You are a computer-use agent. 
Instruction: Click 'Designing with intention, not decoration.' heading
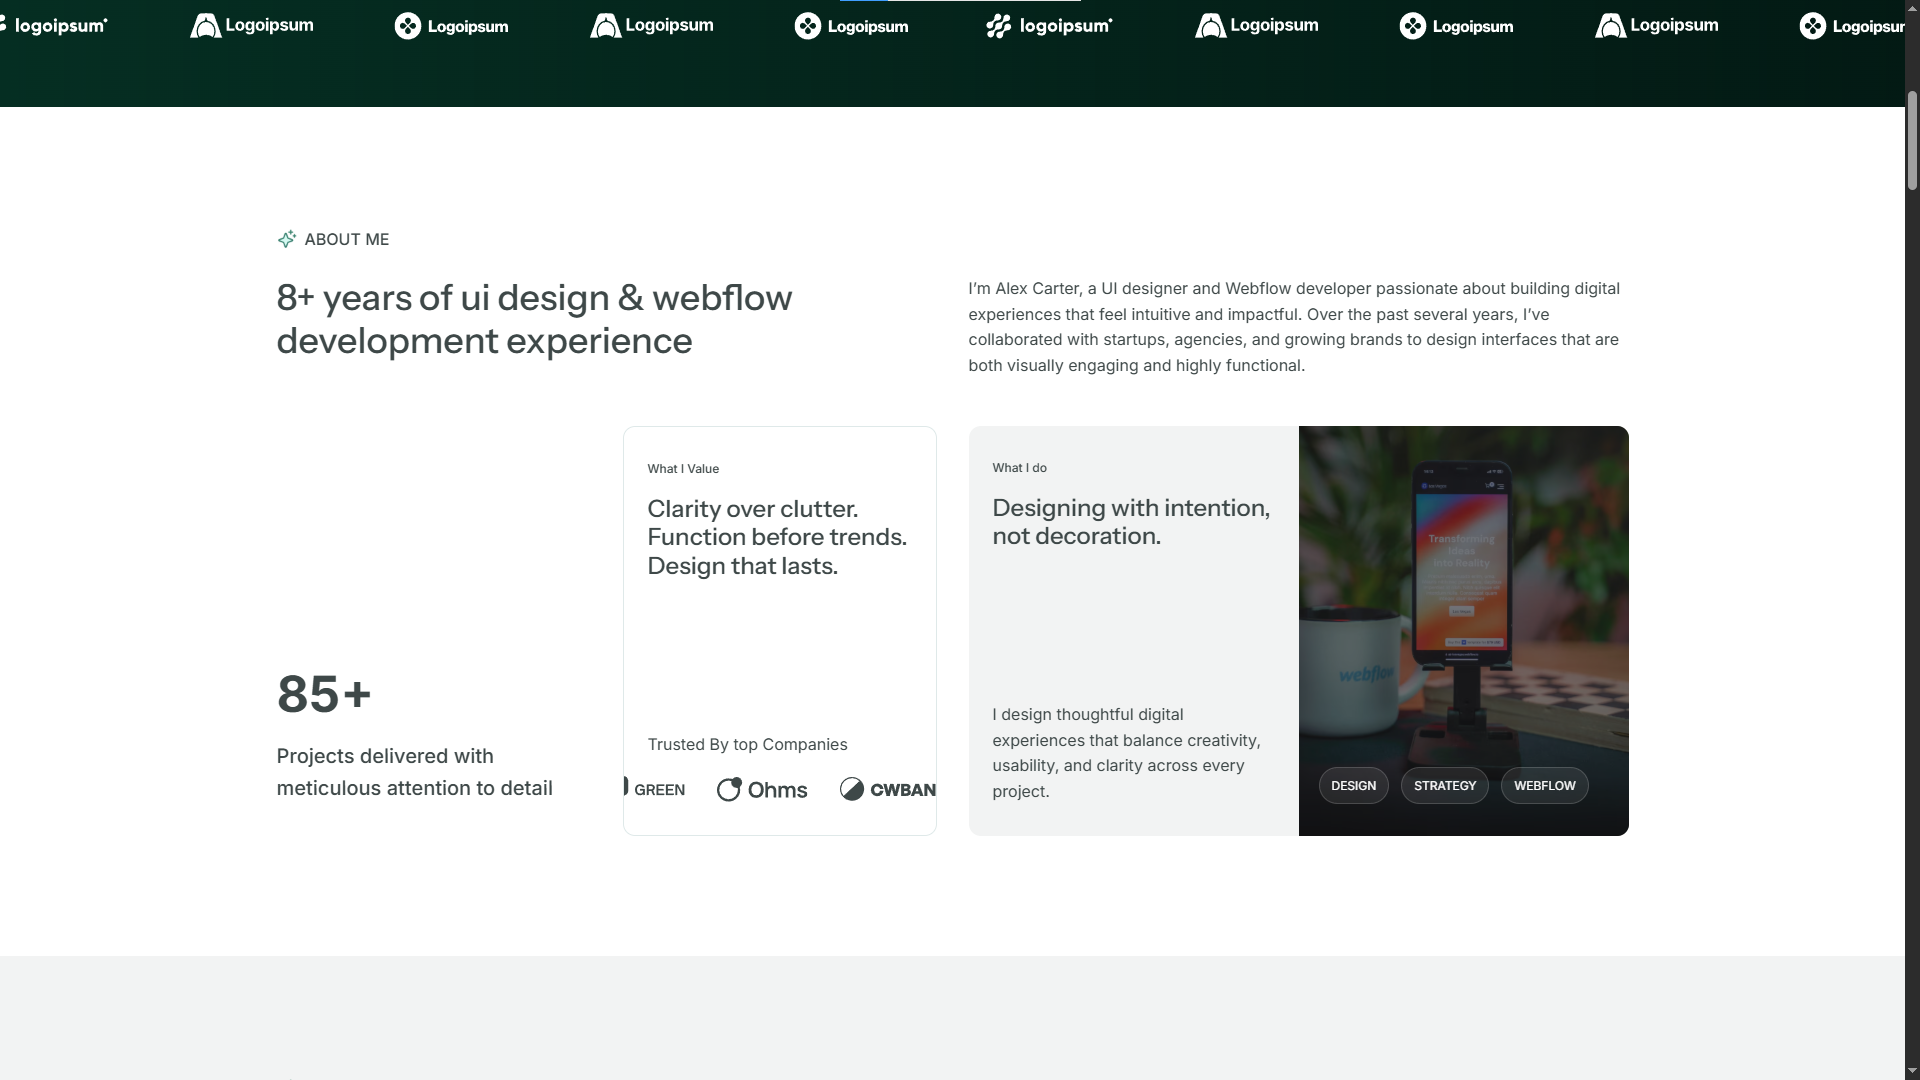click(x=1131, y=522)
